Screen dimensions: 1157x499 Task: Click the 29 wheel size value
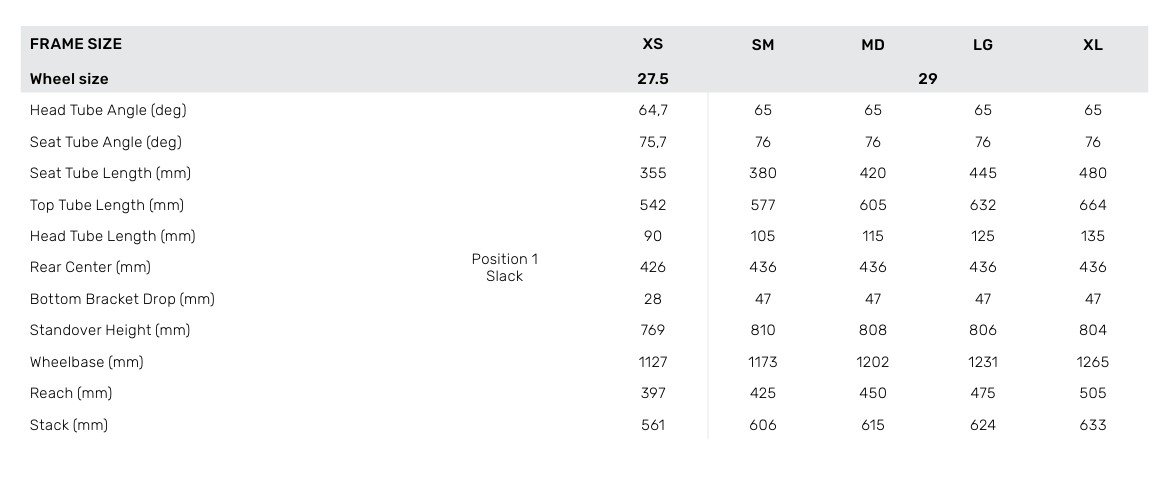[x=928, y=79]
